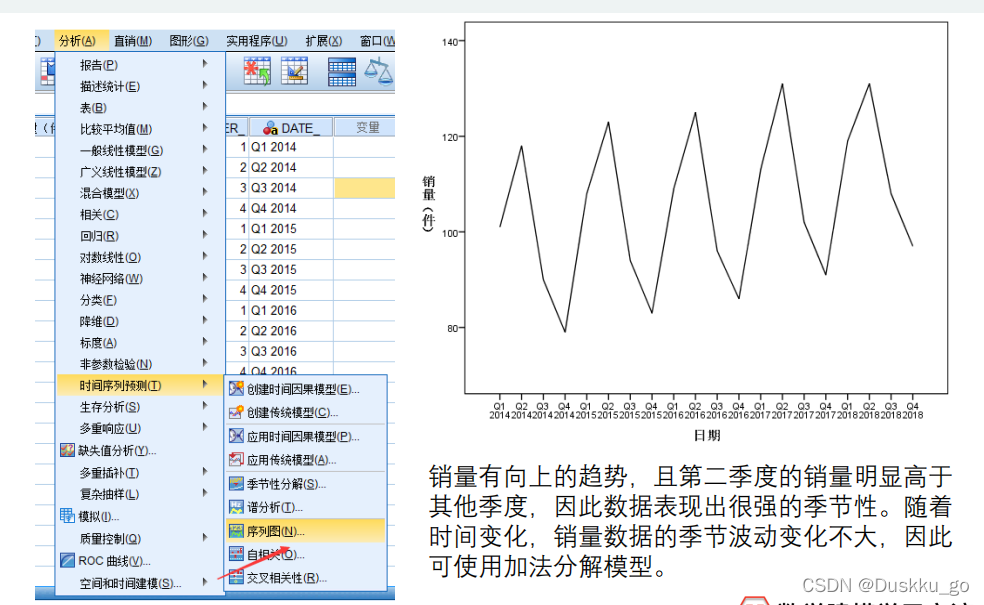
Task: Click icon beside 序列图(N)
Action: point(236,531)
